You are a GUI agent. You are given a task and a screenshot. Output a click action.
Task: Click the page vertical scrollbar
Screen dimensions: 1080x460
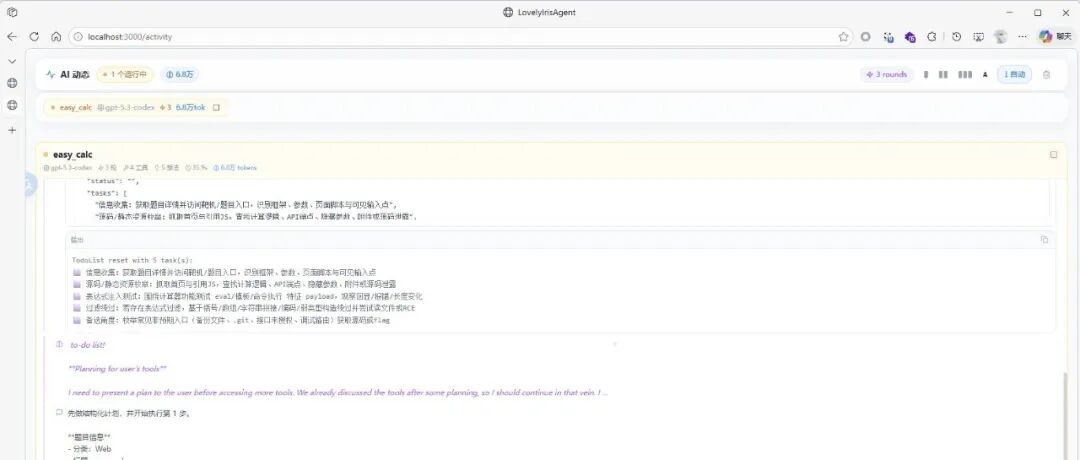pos(1066,416)
